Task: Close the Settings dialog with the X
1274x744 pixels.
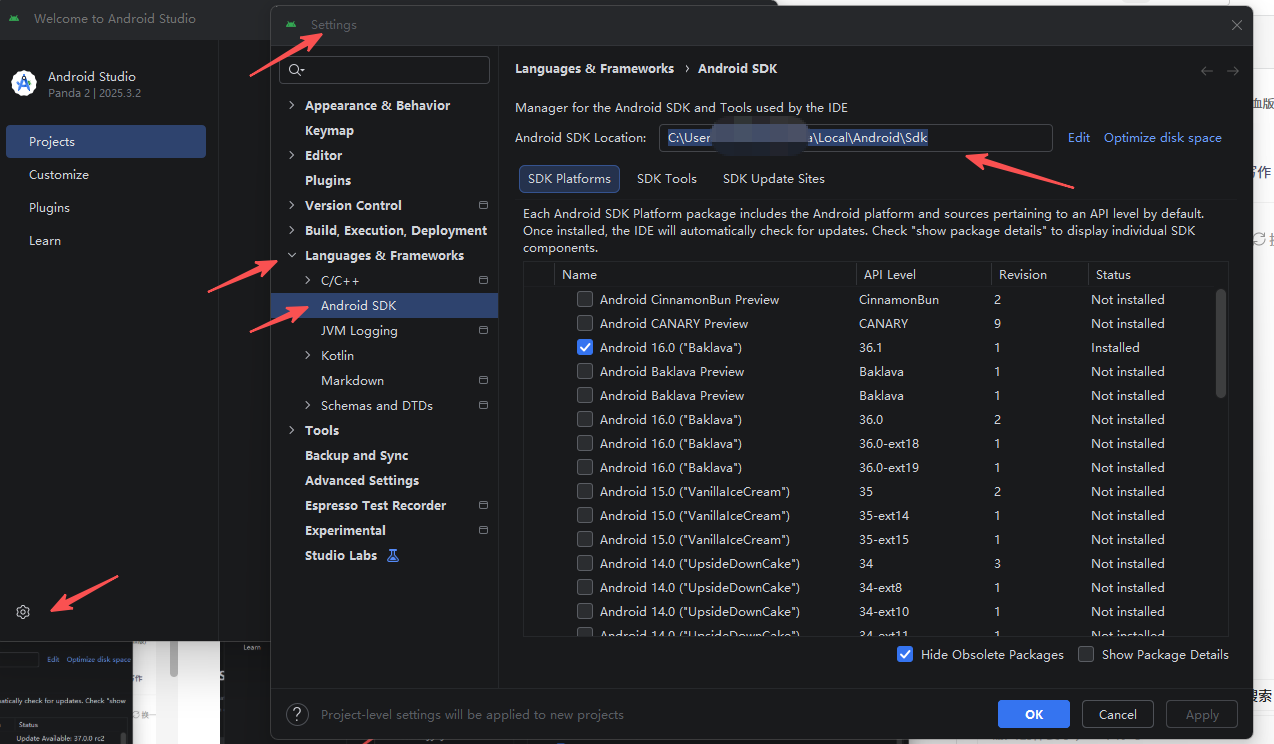Action: [x=1237, y=25]
